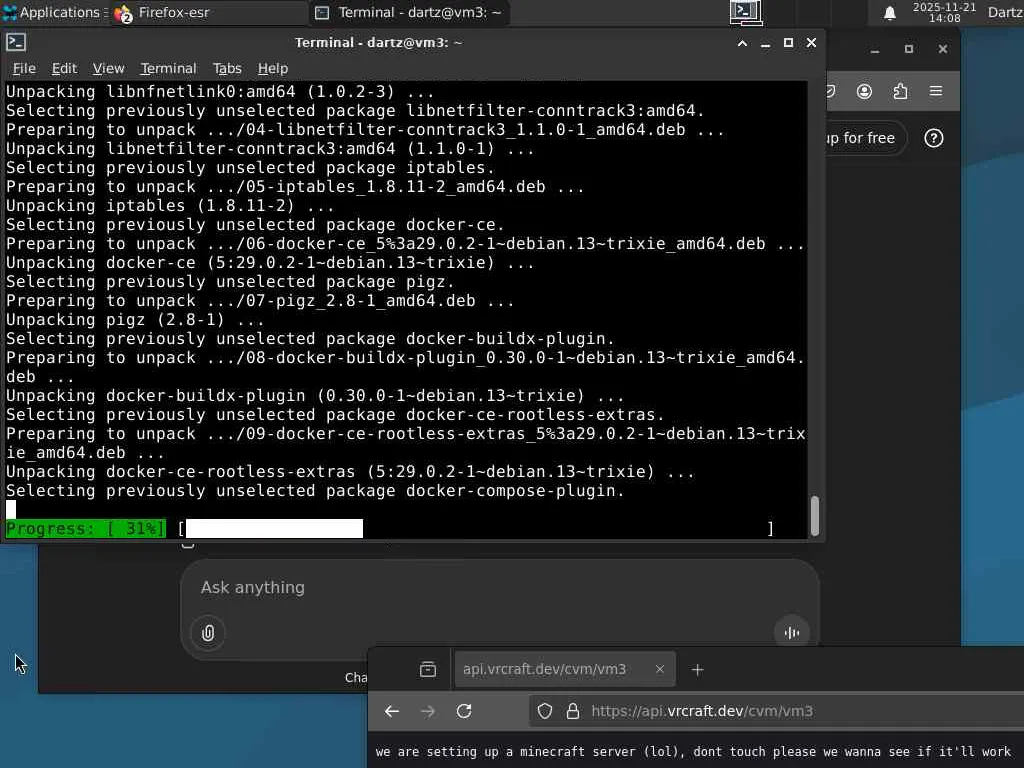Viewport: 1024px width, 768px height.
Task: Switch to Firefox-esr in the taskbar
Action: click(x=208, y=12)
